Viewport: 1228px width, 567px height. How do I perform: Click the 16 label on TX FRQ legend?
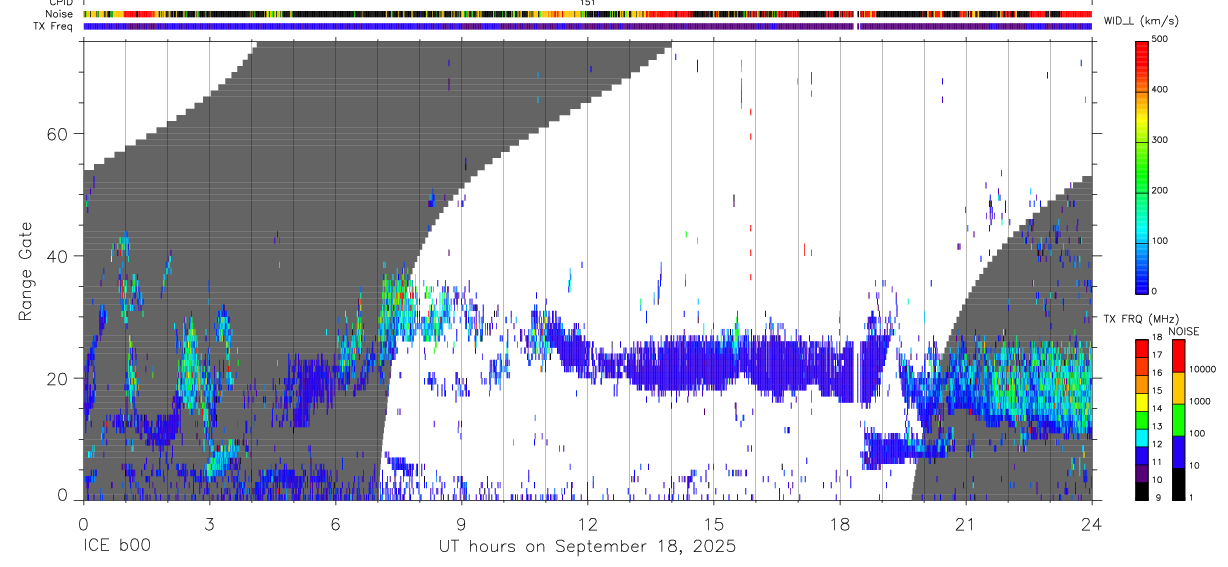[x=1157, y=373]
